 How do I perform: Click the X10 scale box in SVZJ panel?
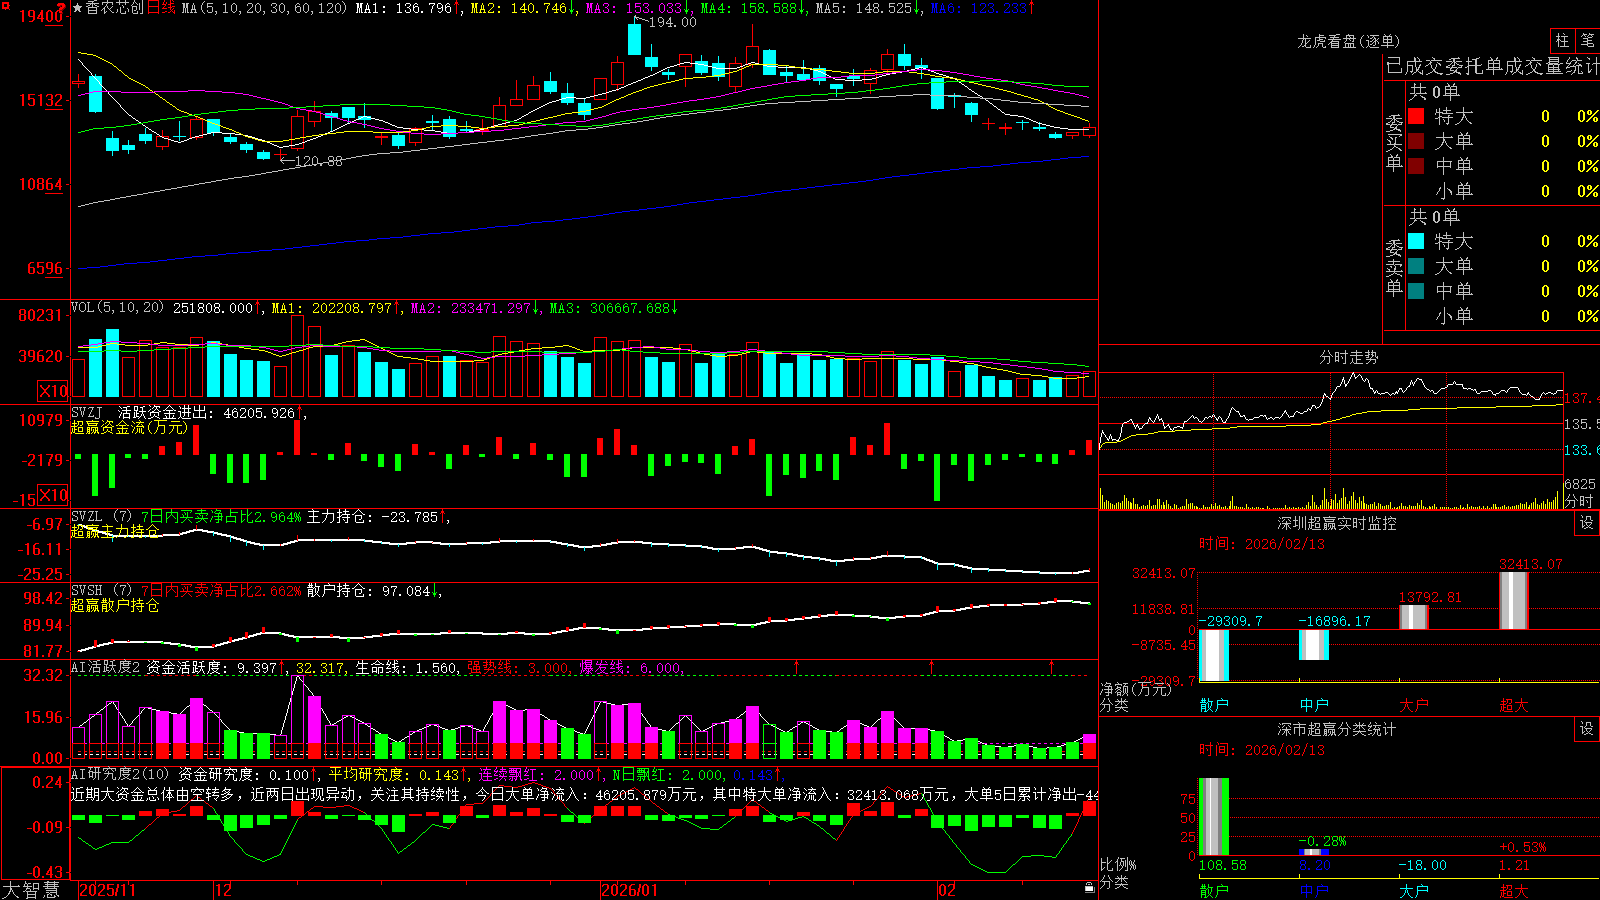53,495
